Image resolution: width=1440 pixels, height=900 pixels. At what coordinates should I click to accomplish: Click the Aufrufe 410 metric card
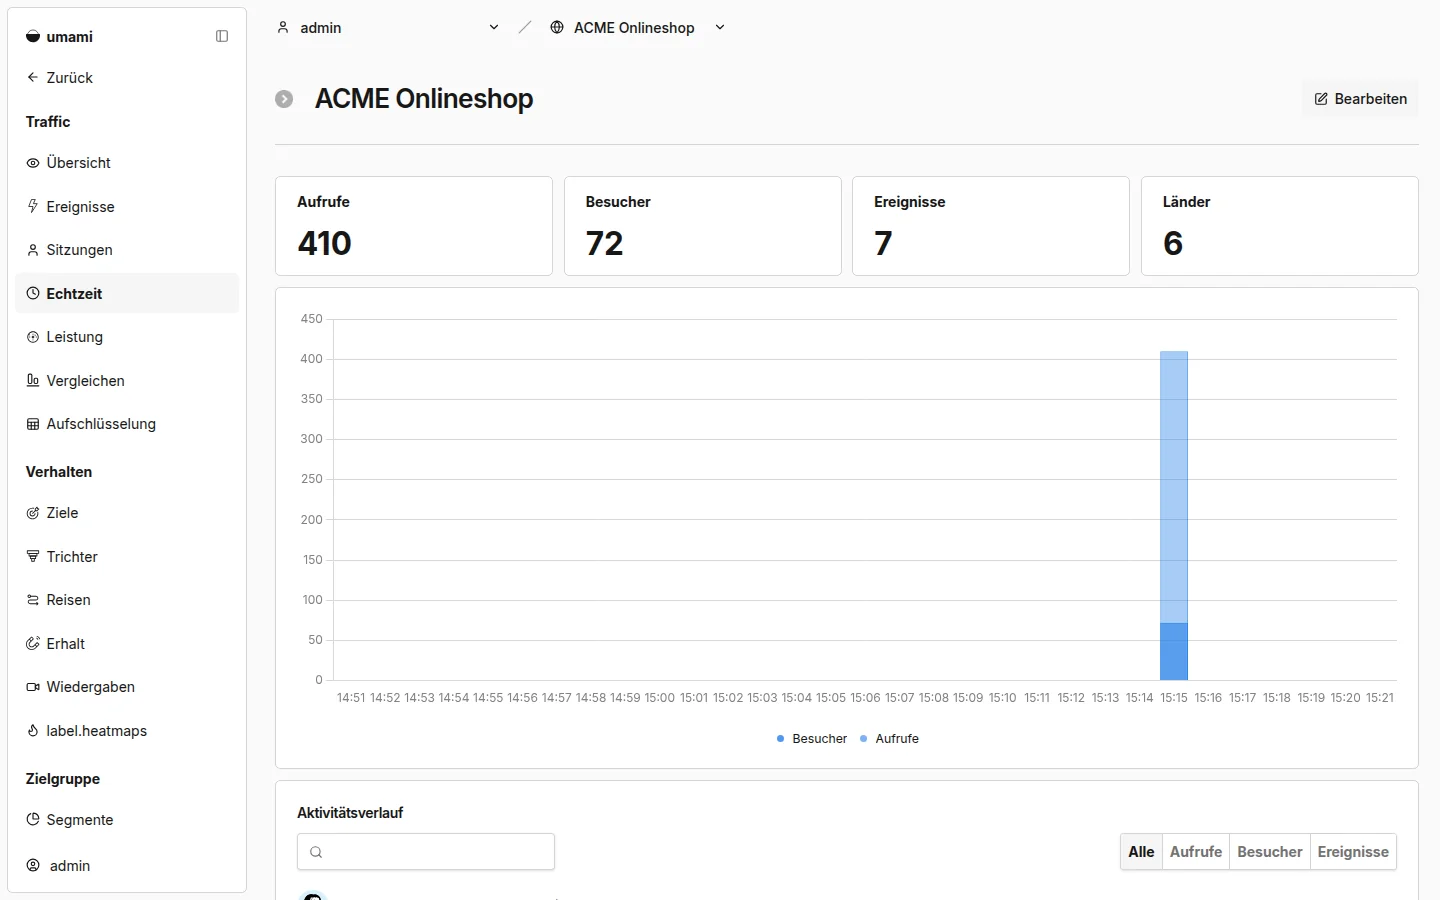[414, 226]
